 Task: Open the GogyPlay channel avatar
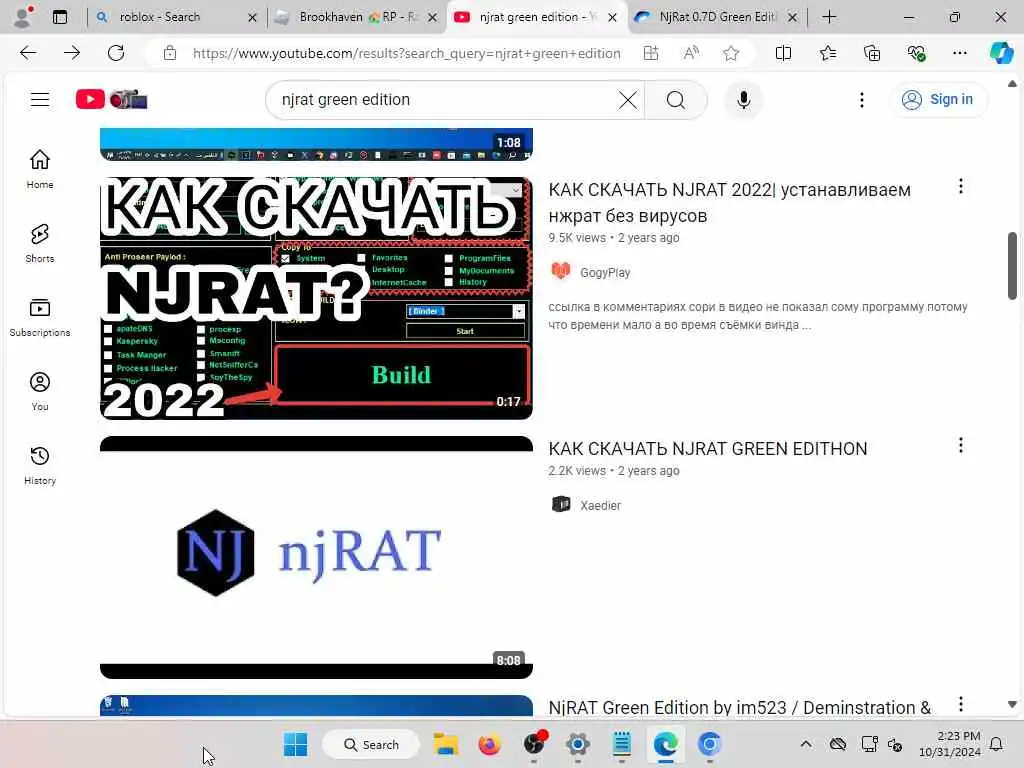pos(561,271)
